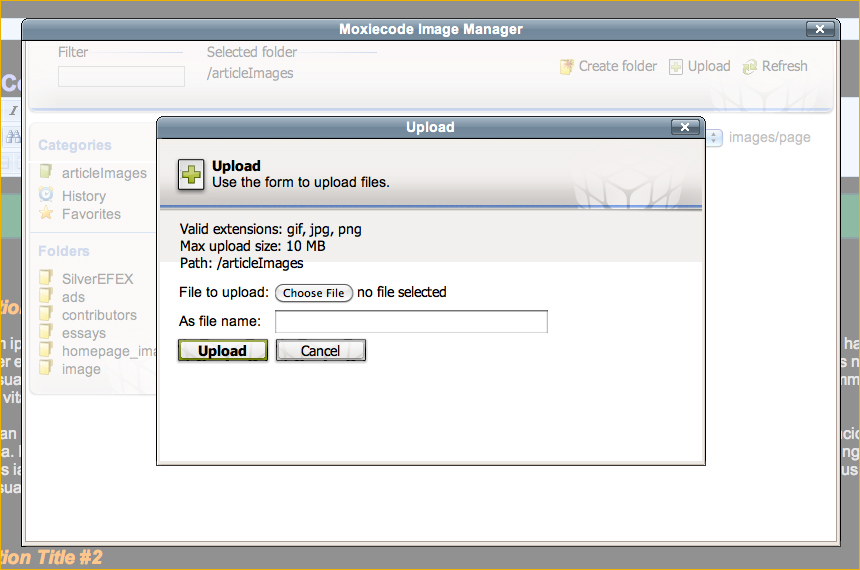Click the Upload icon in Image Manager toolbar

[x=676, y=67]
